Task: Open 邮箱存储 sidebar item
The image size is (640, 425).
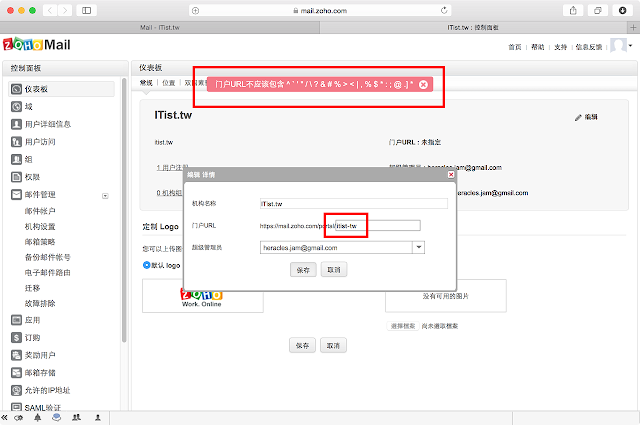Action: pos(33,373)
